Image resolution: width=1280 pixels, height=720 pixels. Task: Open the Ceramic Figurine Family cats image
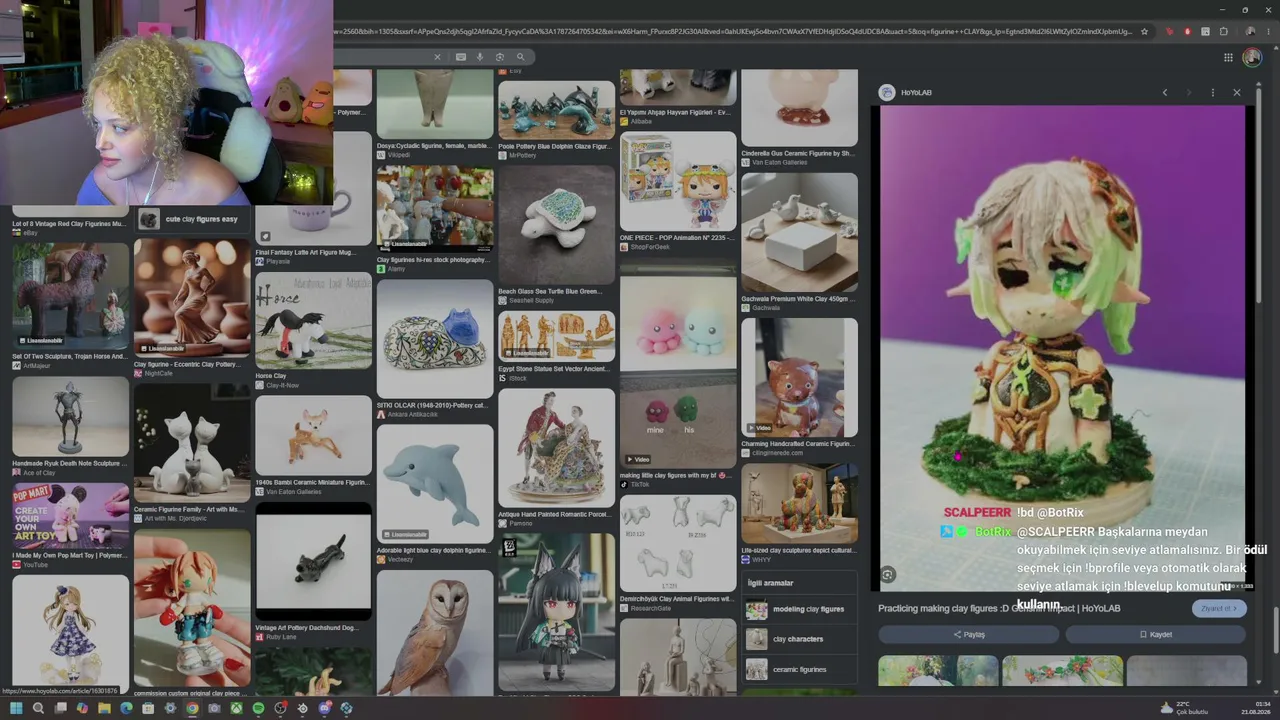click(x=191, y=443)
